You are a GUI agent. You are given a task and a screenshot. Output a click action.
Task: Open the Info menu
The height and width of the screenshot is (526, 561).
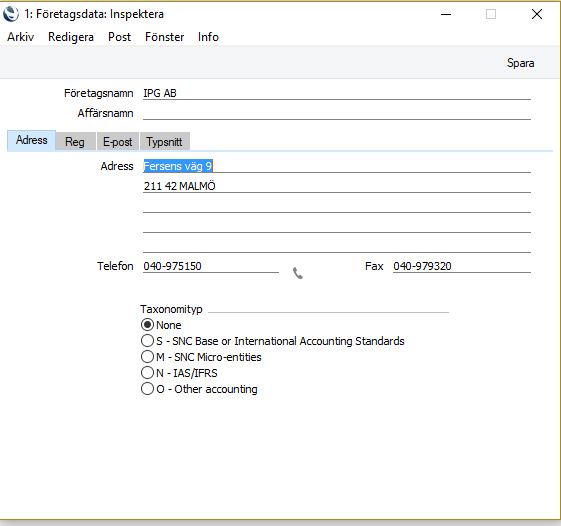[208, 37]
